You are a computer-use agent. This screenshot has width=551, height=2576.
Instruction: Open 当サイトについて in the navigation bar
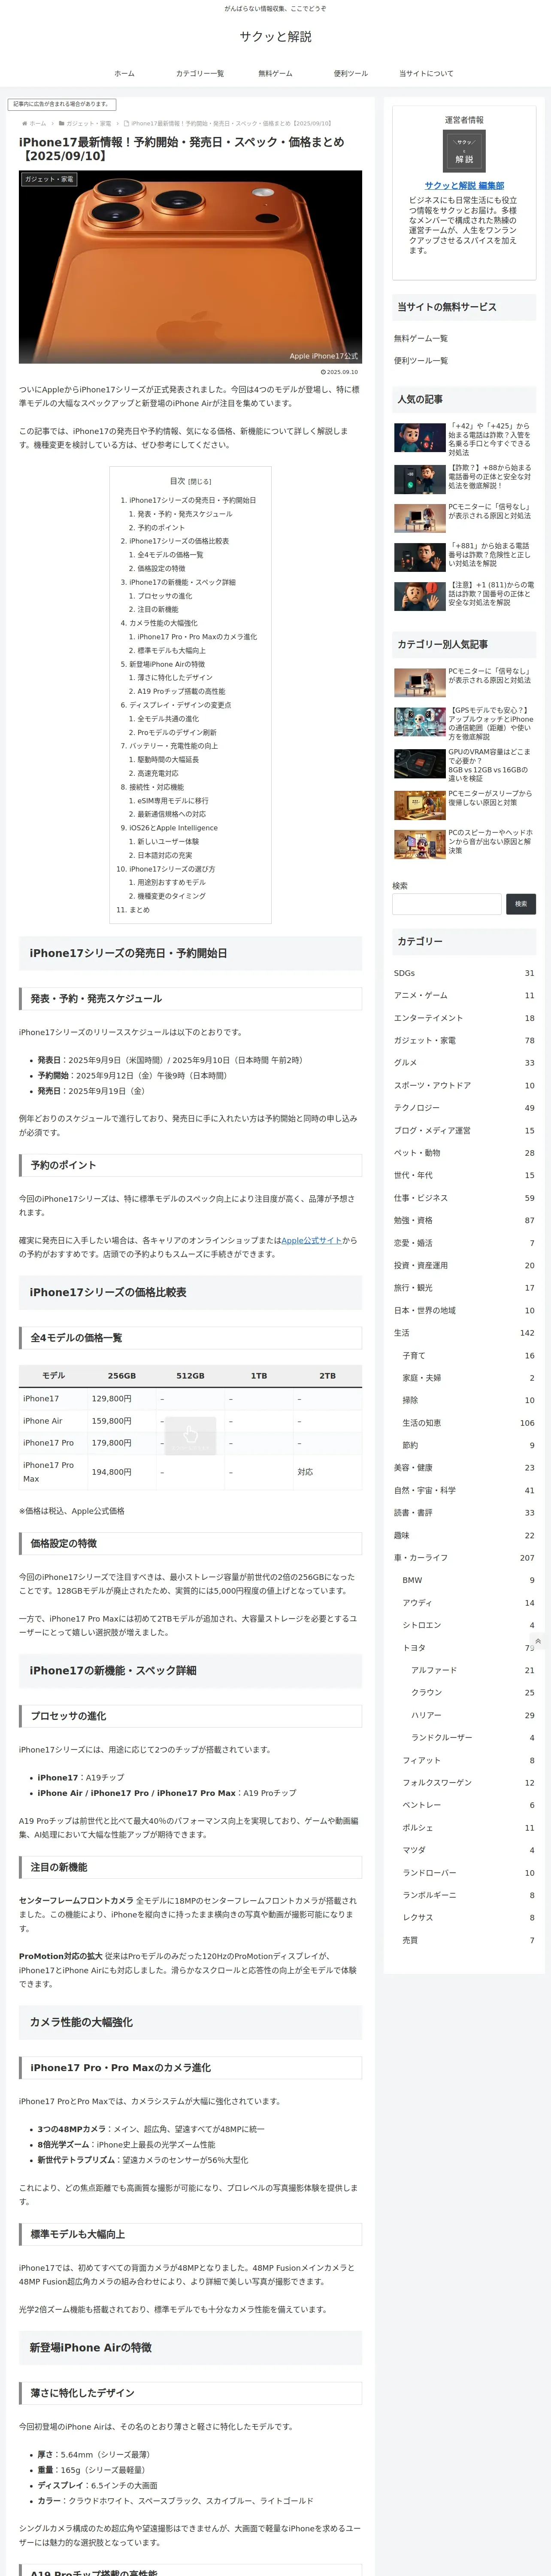tap(426, 73)
